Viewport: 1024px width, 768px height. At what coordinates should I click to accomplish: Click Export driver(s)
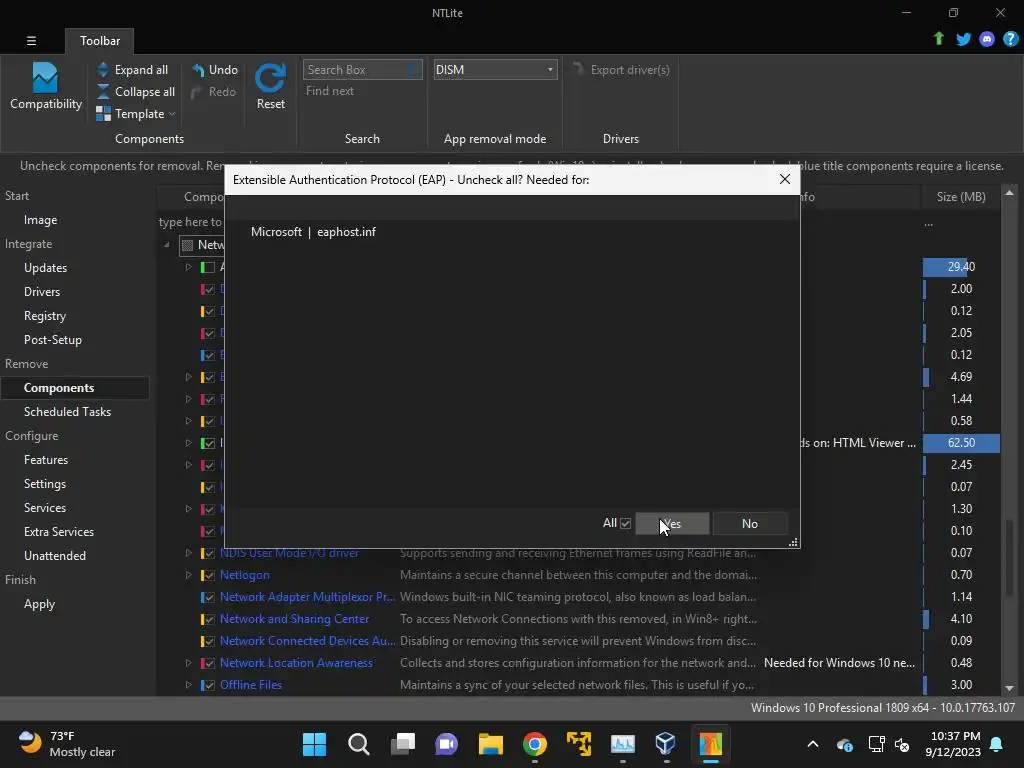click(x=621, y=70)
